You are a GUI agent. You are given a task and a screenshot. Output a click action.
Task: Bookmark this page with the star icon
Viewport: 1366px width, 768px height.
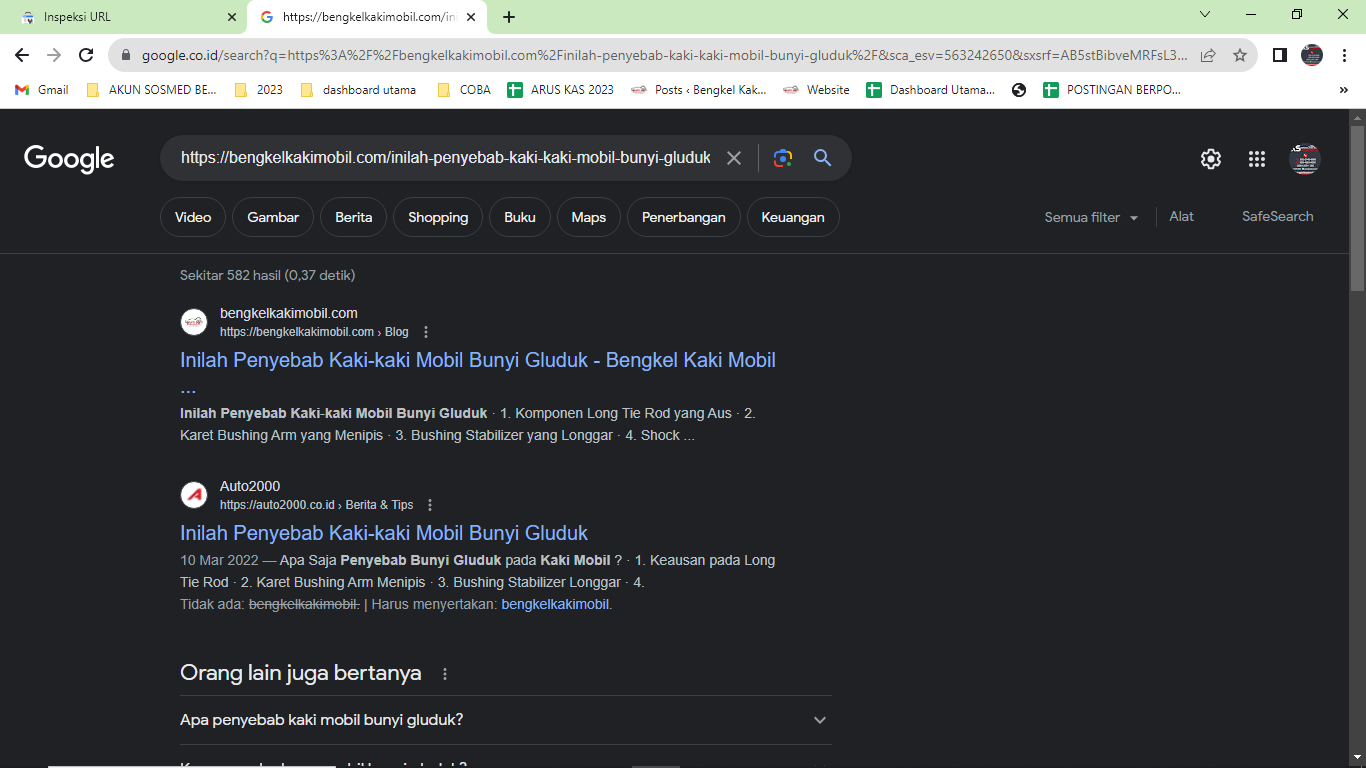click(x=1240, y=56)
